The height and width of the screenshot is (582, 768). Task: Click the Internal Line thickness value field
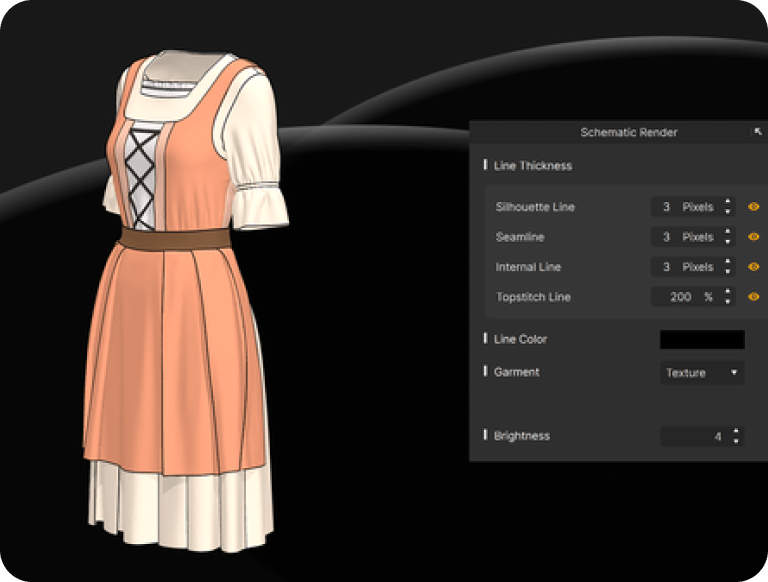click(x=666, y=267)
